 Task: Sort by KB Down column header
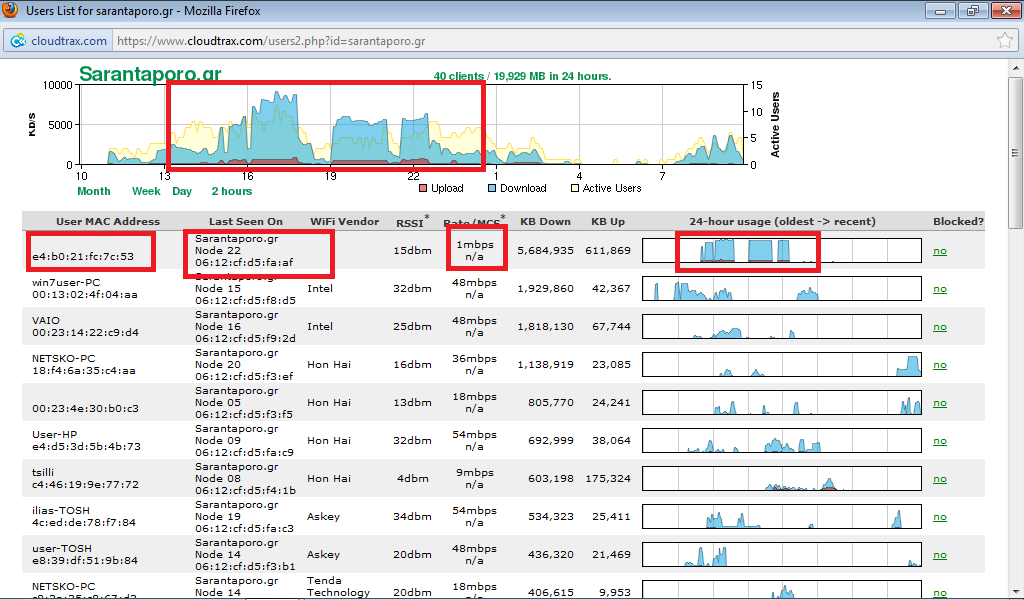click(545, 221)
